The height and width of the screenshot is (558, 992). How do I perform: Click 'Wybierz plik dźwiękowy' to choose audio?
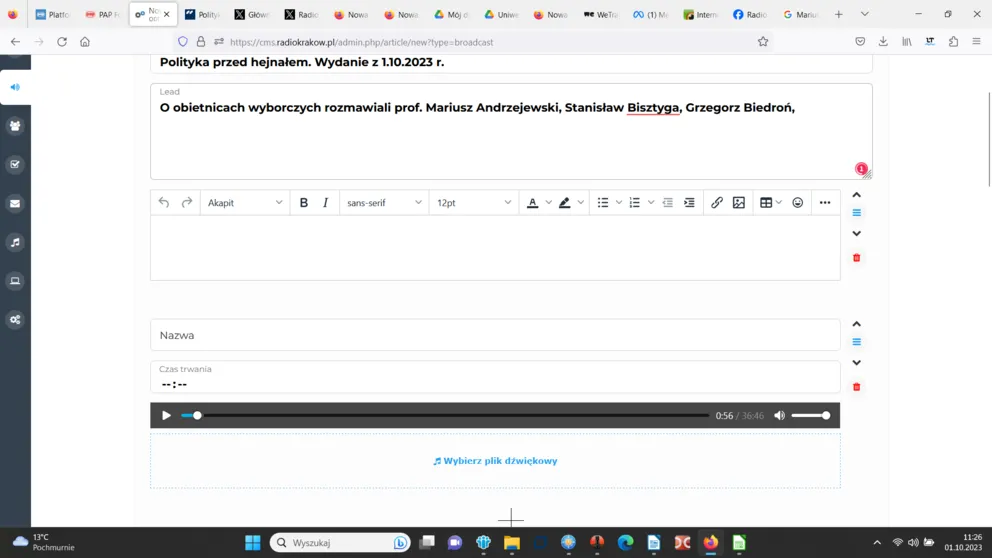click(x=495, y=461)
